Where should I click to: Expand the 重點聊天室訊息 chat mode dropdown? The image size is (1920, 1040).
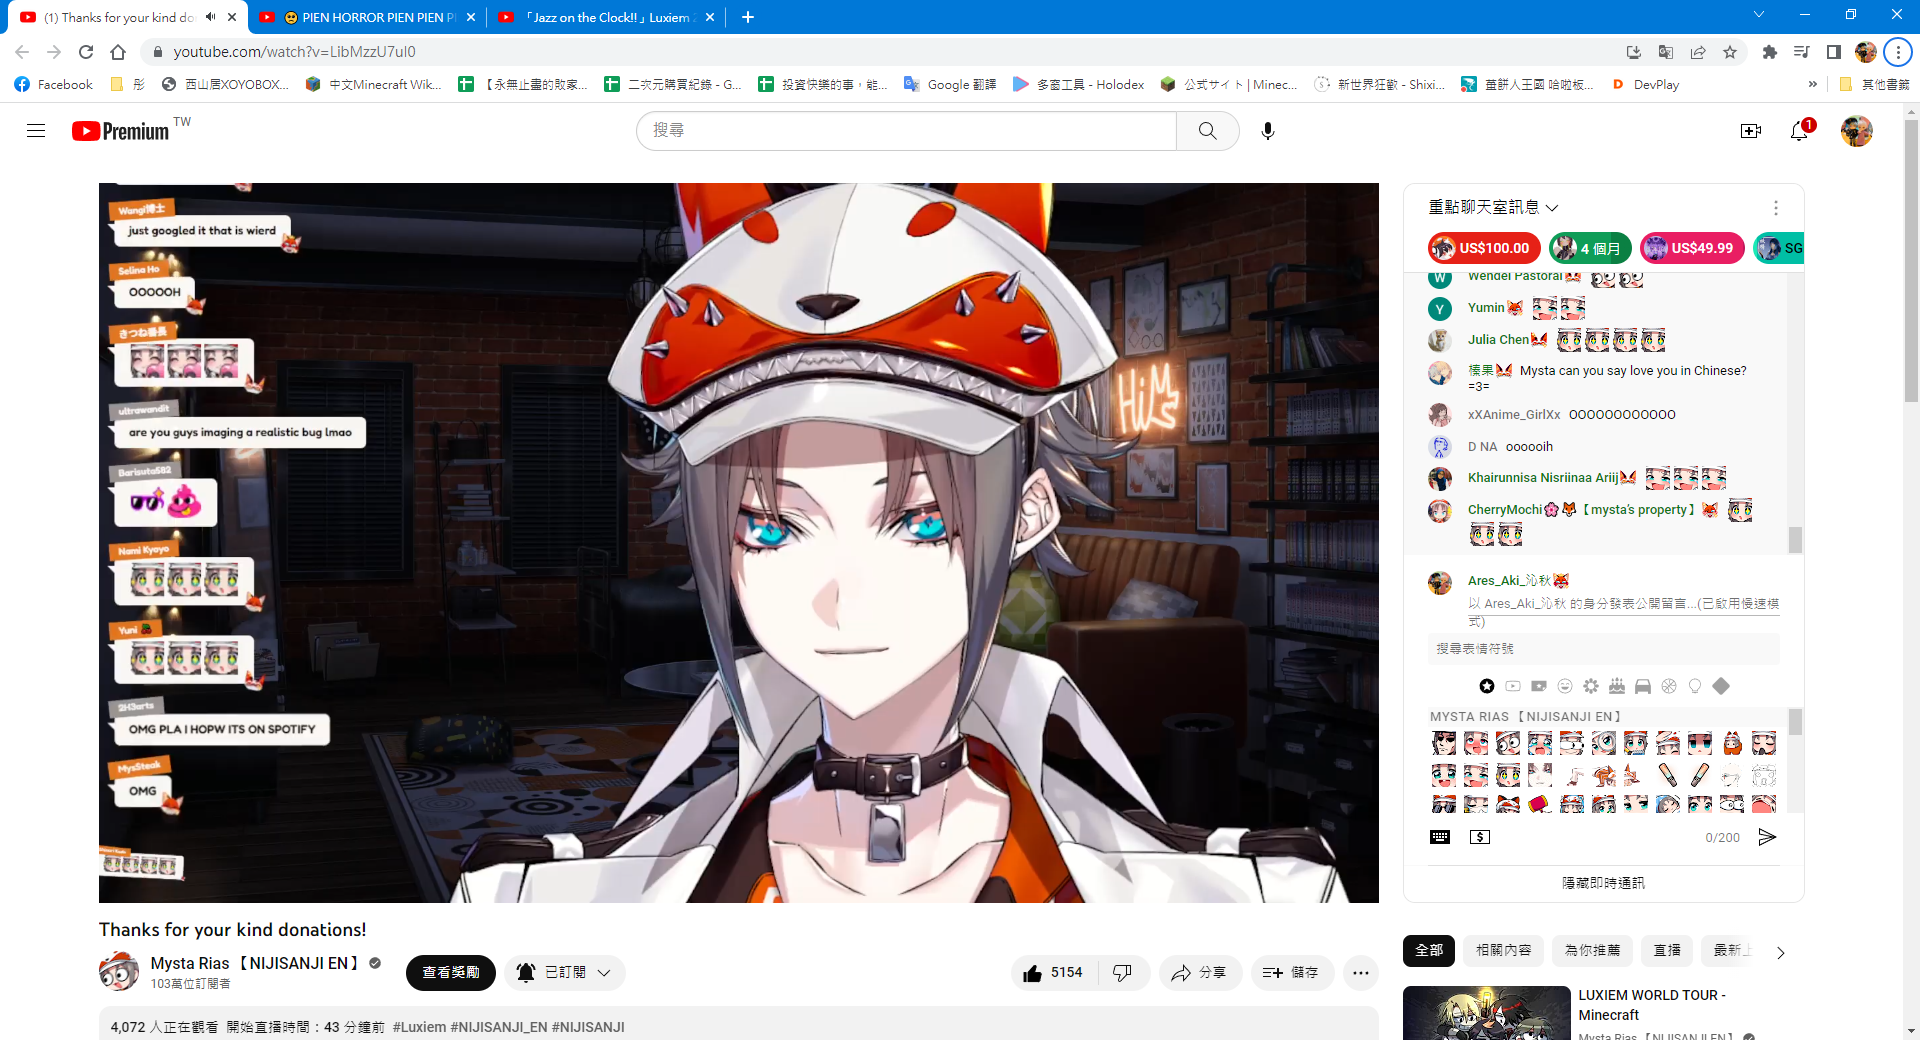pos(1493,207)
